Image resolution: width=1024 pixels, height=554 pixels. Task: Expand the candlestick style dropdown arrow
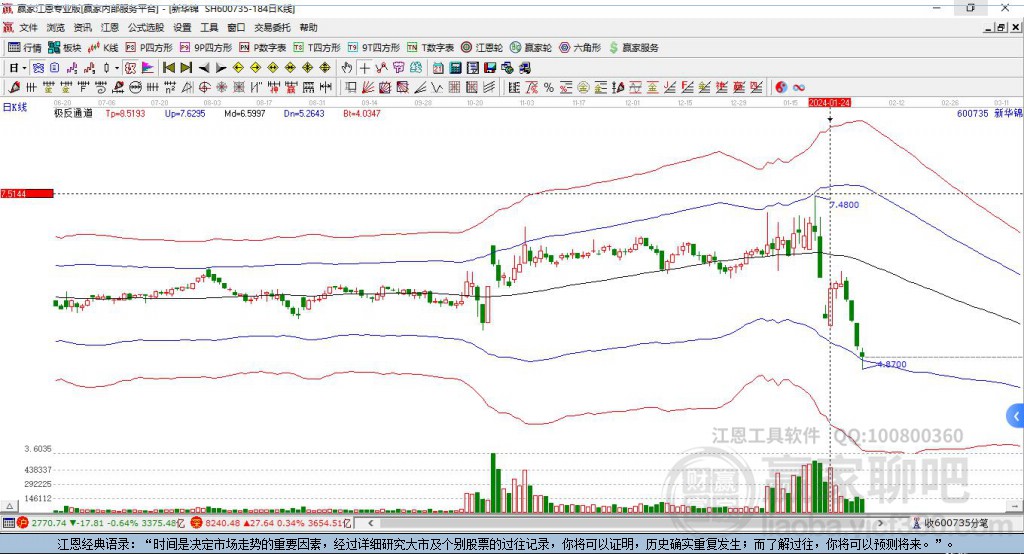[x=117, y=68]
